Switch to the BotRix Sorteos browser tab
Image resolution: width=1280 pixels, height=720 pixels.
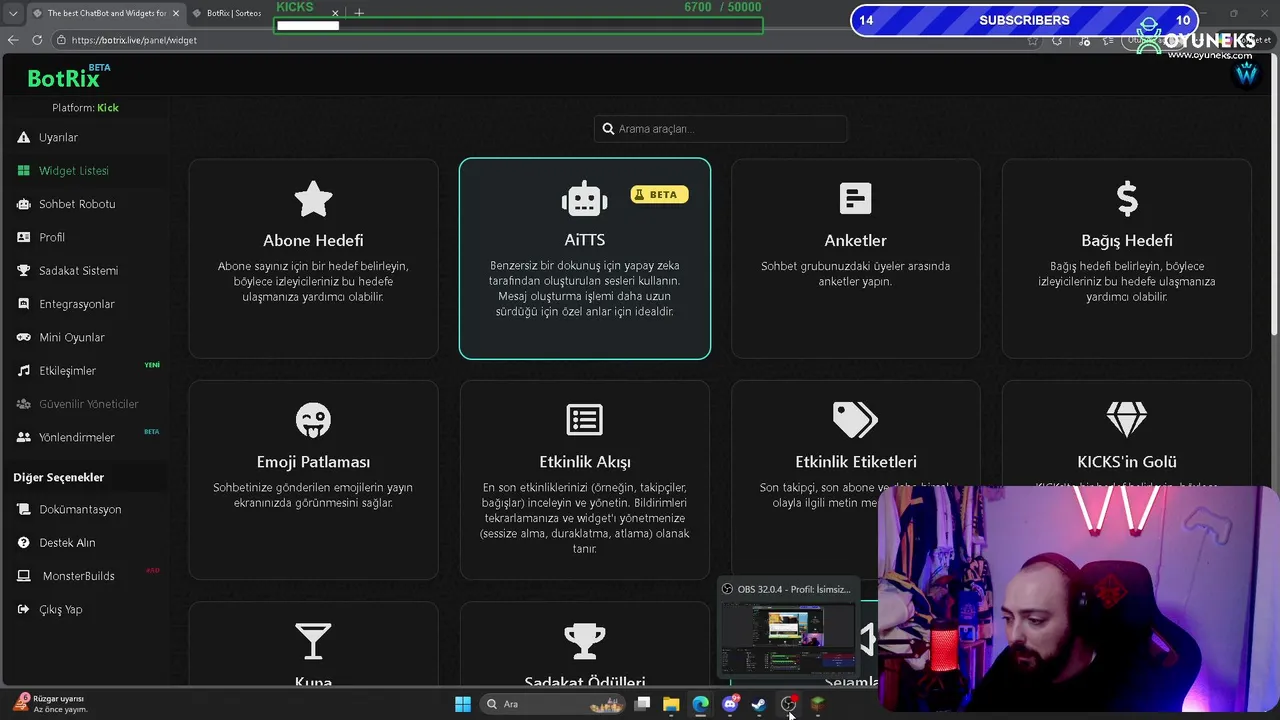click(x=232, y=13)
